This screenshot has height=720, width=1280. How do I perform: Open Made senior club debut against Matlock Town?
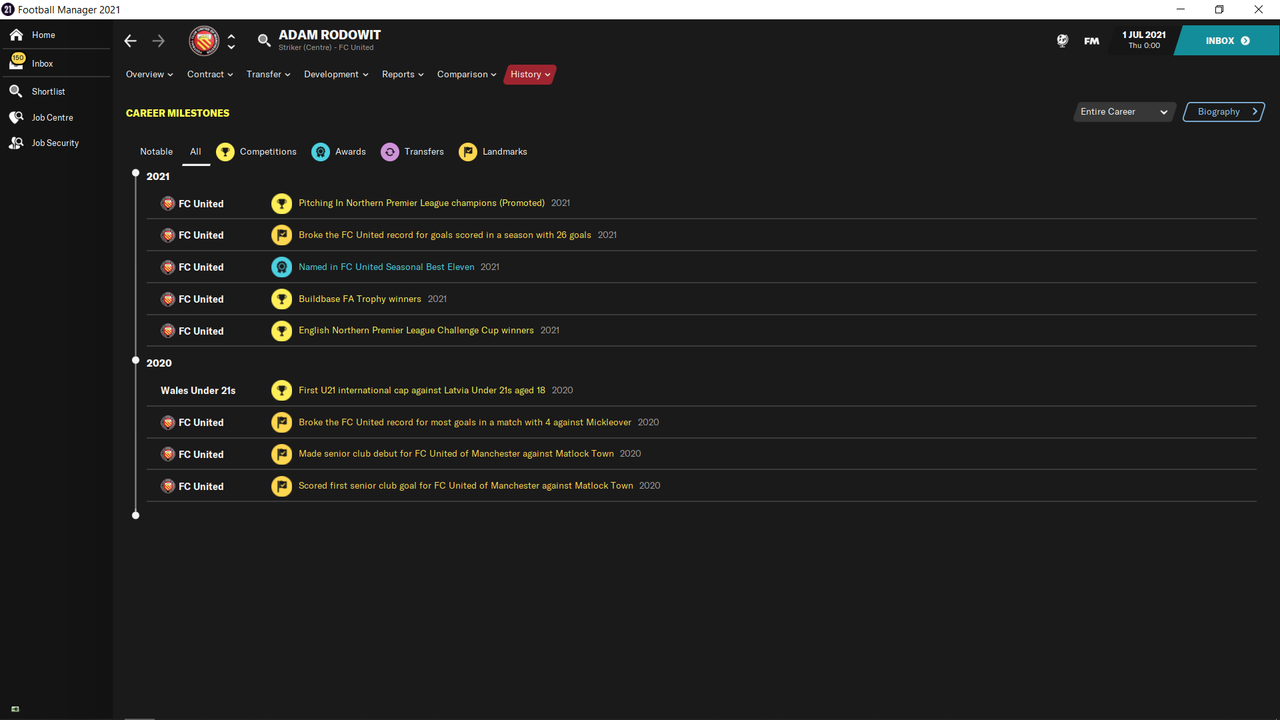pyautogui.click(x=456, y=454)
